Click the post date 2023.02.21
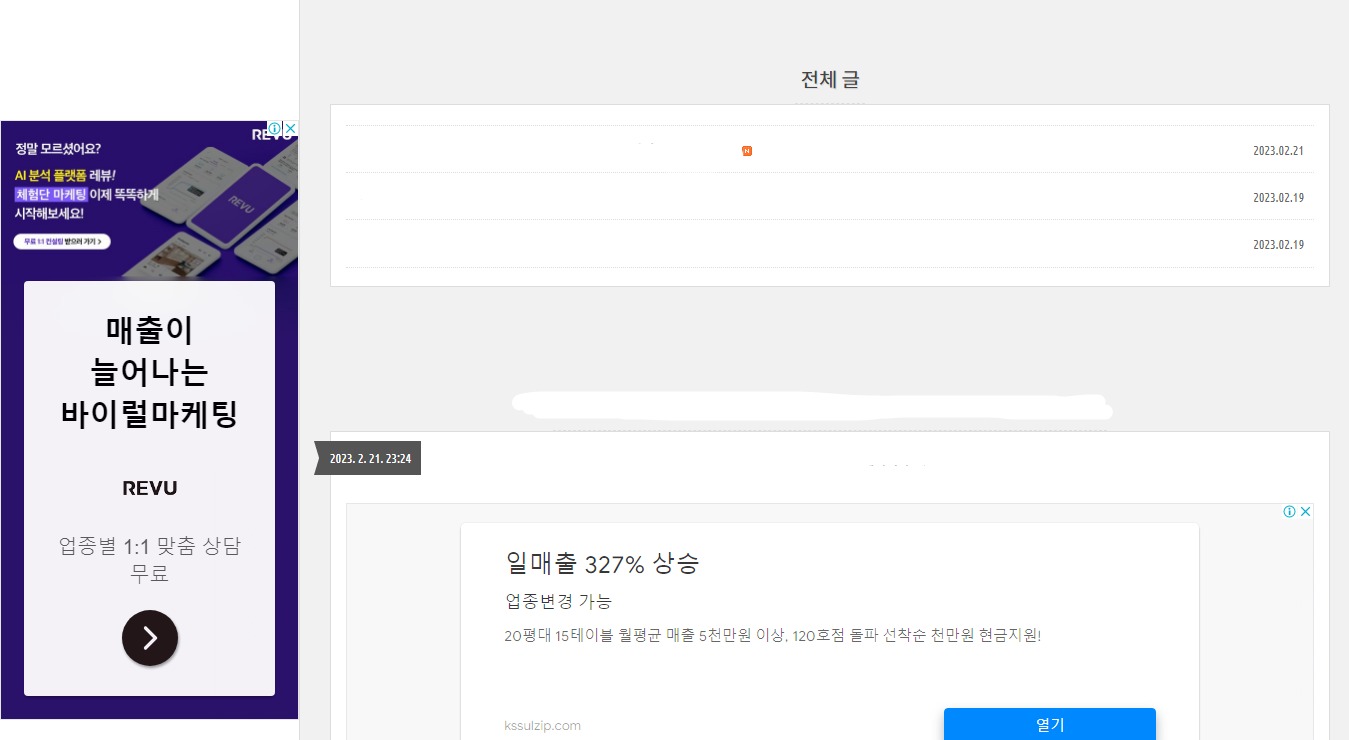 1278,151
